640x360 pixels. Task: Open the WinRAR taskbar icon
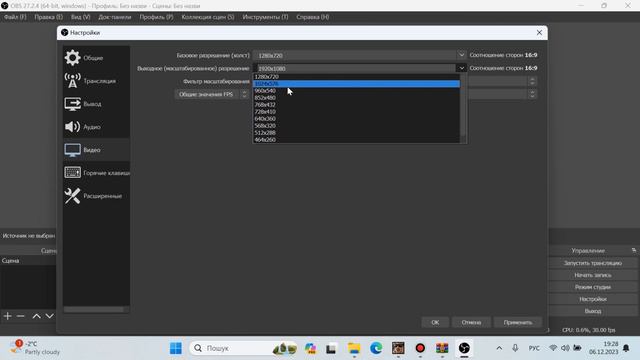click(x=442, y=348)
